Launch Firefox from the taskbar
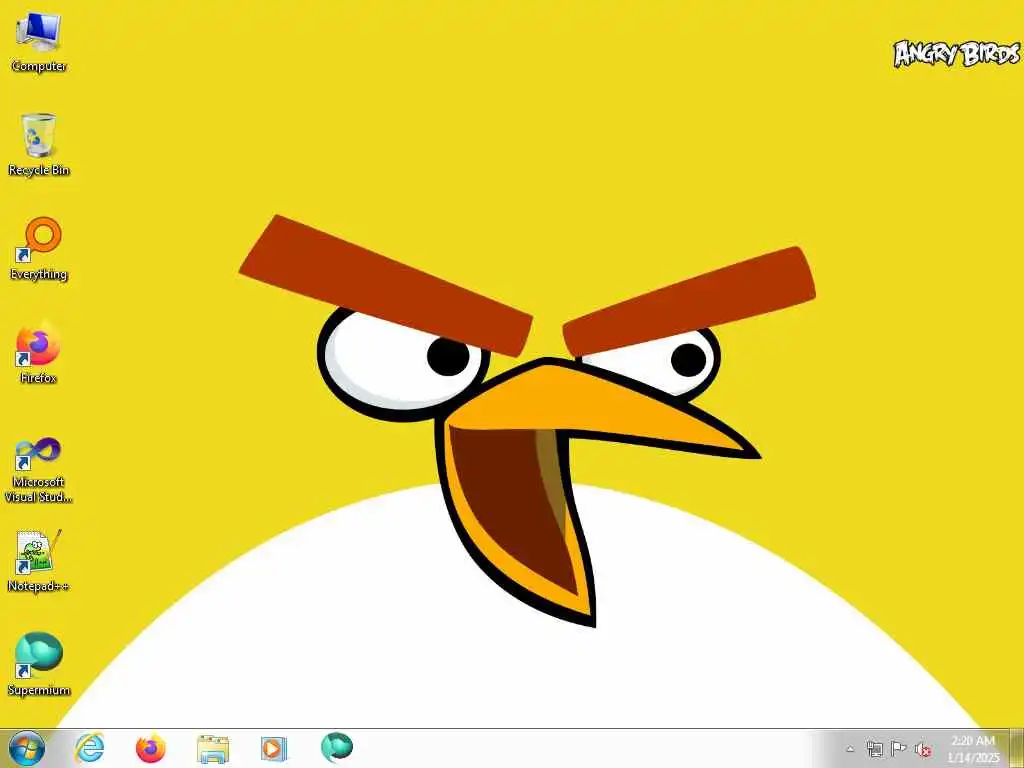 coord(151,748)
